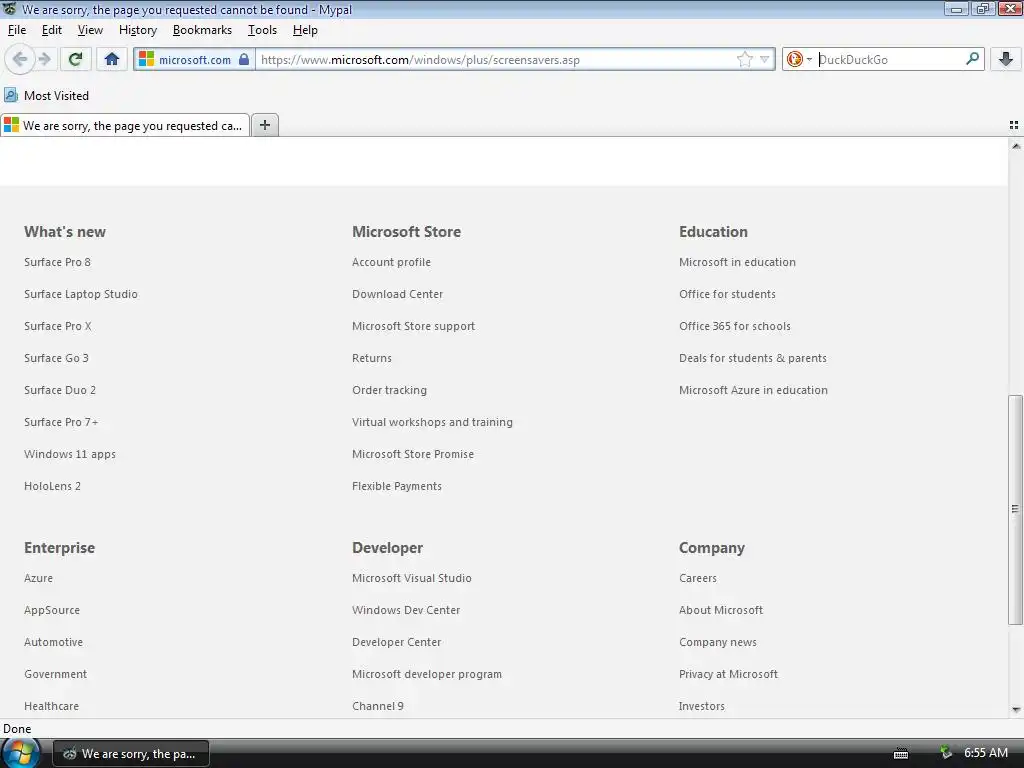Open the Home page icon

112,59
